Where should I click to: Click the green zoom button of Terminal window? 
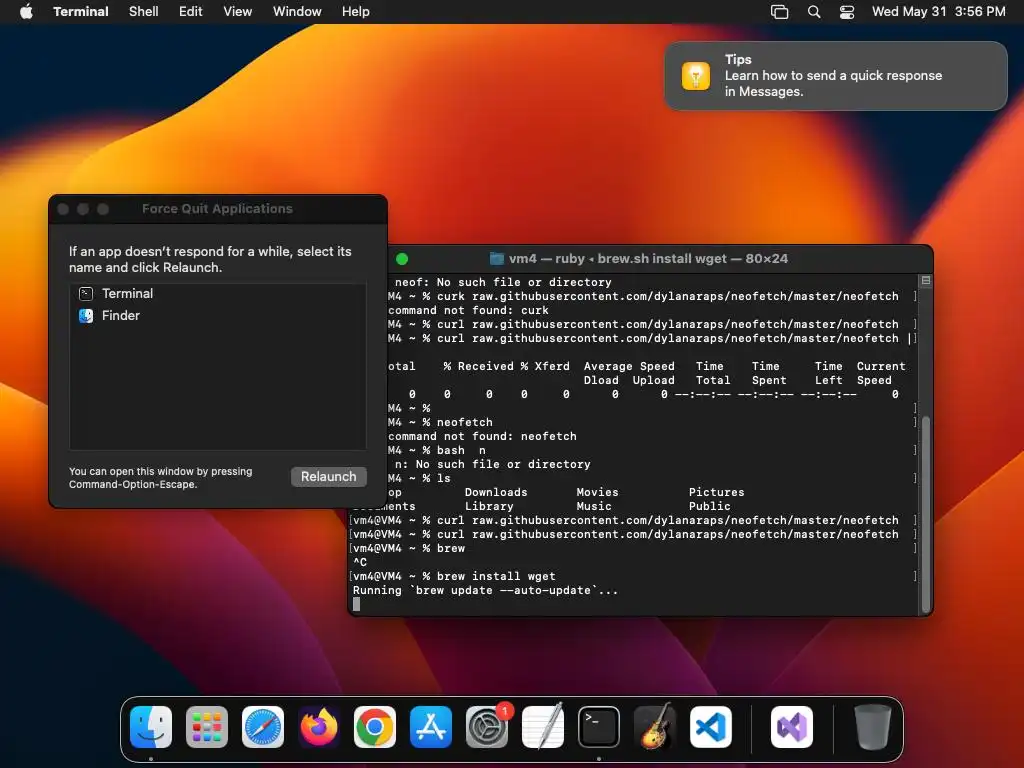tap(402, 259)
